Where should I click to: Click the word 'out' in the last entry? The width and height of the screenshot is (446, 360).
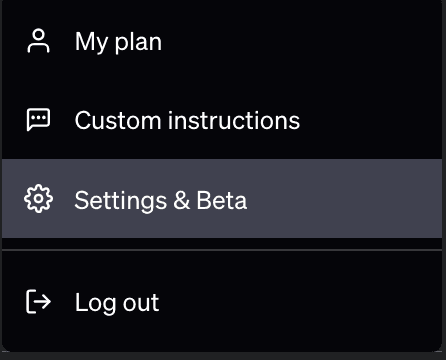click(141, 304)
